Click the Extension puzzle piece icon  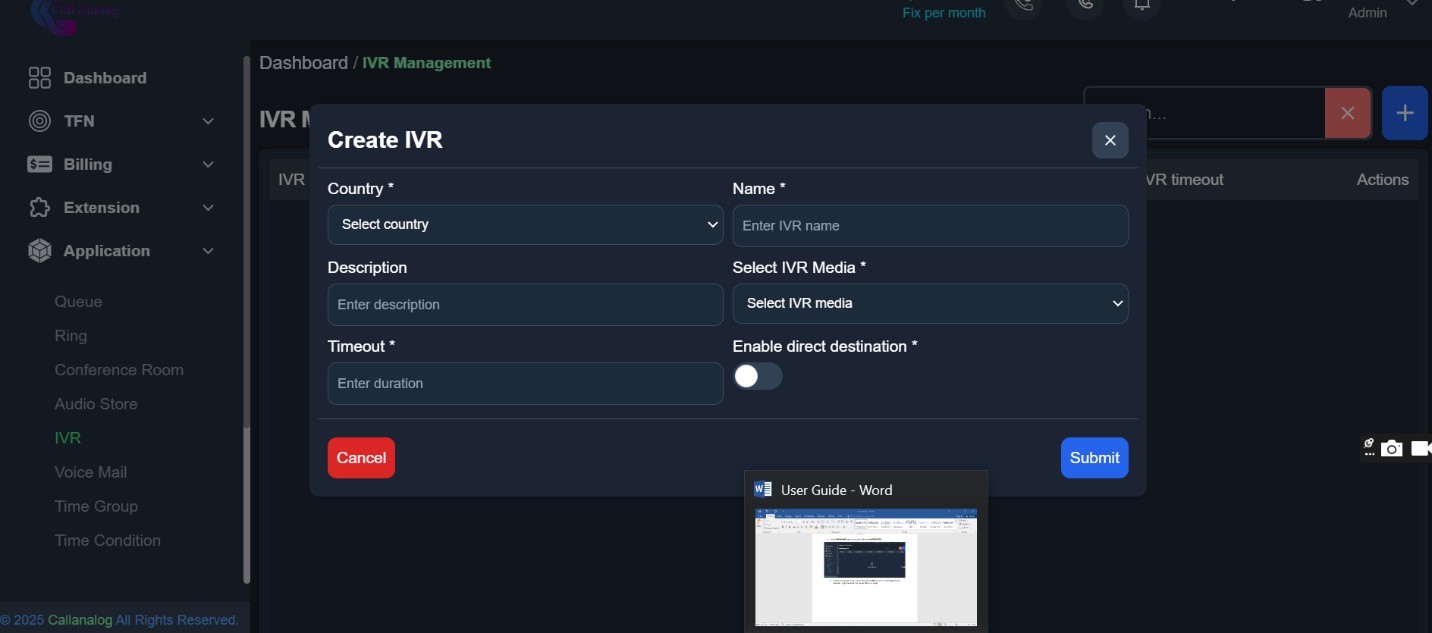pyautogui.click(x=39, y=208)
